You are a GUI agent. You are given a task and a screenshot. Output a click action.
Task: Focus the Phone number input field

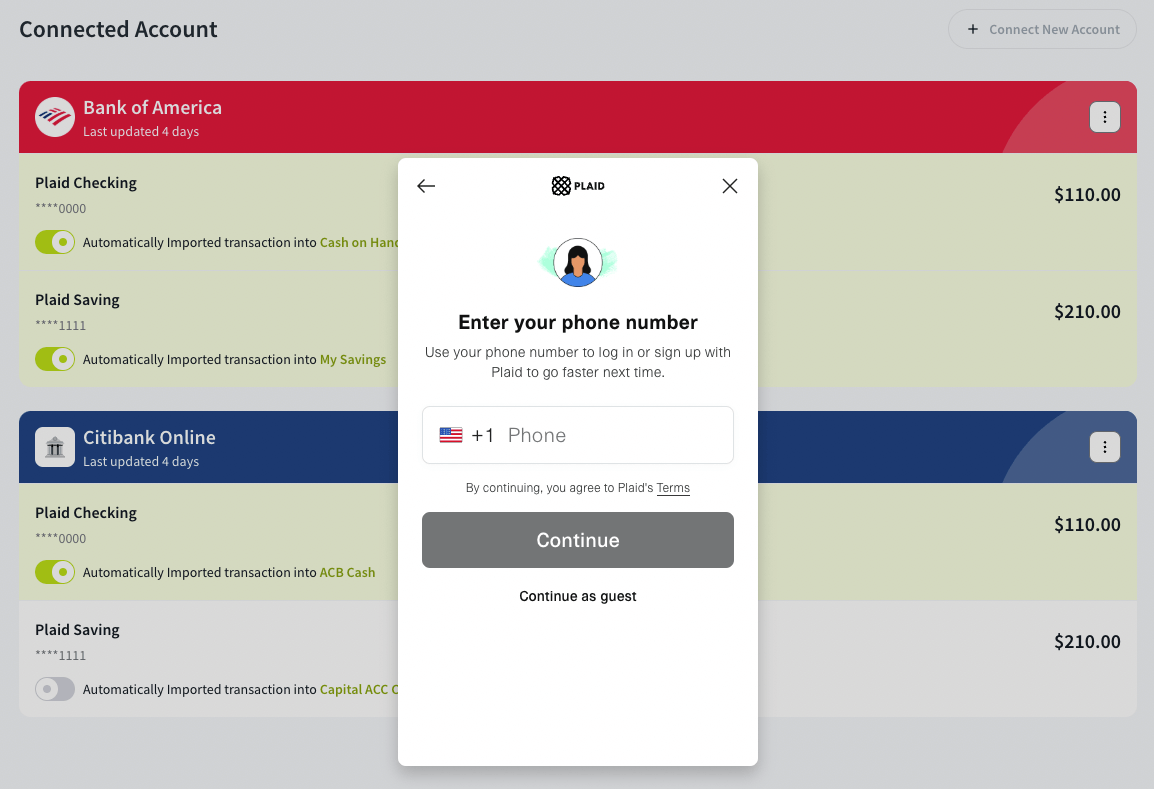pyautogui.click(x=578, y=435)
